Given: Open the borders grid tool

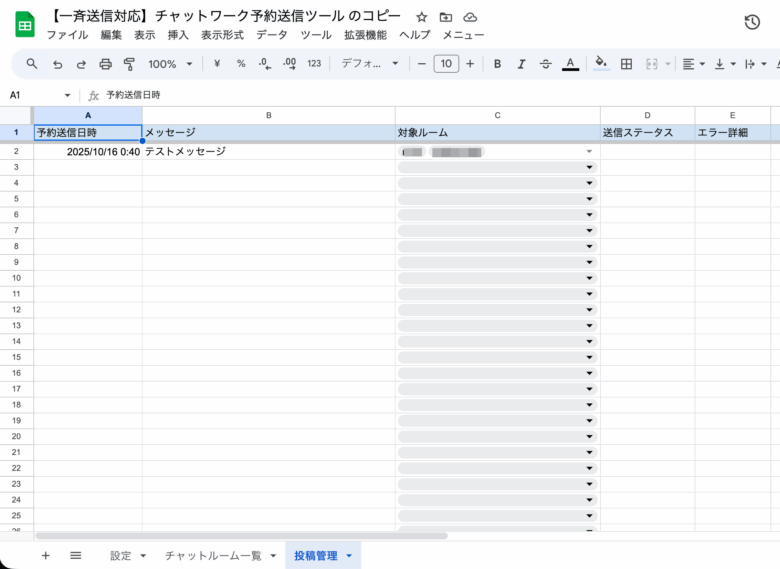Looking at the screenshot, I should [626, 64].
